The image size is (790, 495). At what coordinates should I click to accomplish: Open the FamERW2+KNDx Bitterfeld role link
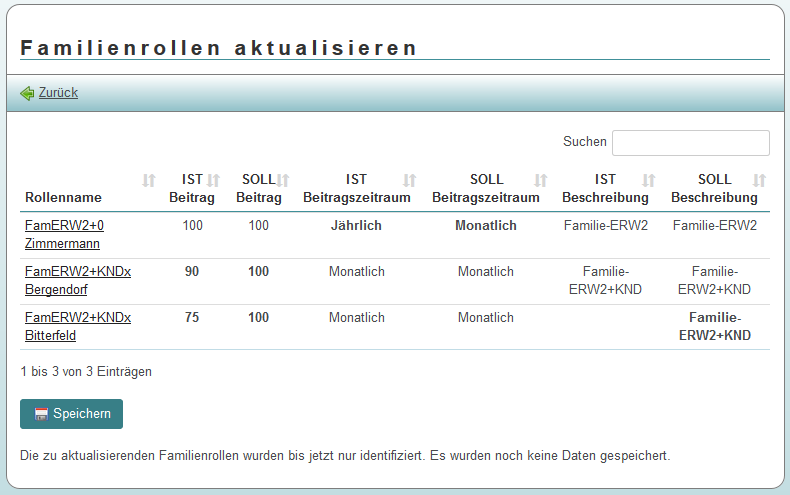pyautogui.click(x=77, y=326)
